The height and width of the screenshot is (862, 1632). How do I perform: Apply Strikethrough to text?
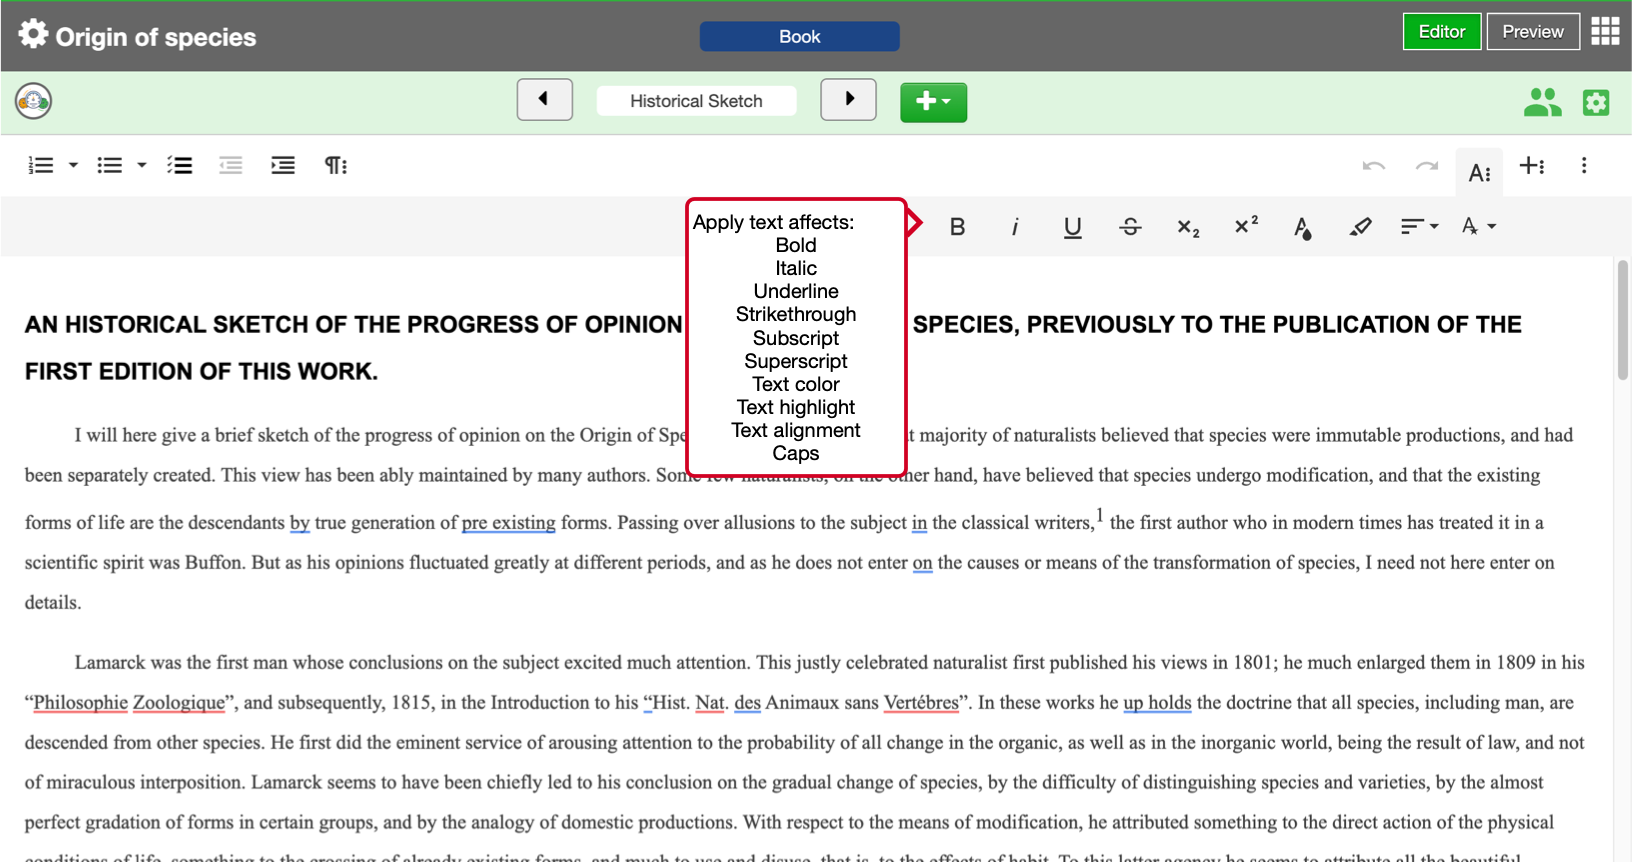pos(1130,227)
